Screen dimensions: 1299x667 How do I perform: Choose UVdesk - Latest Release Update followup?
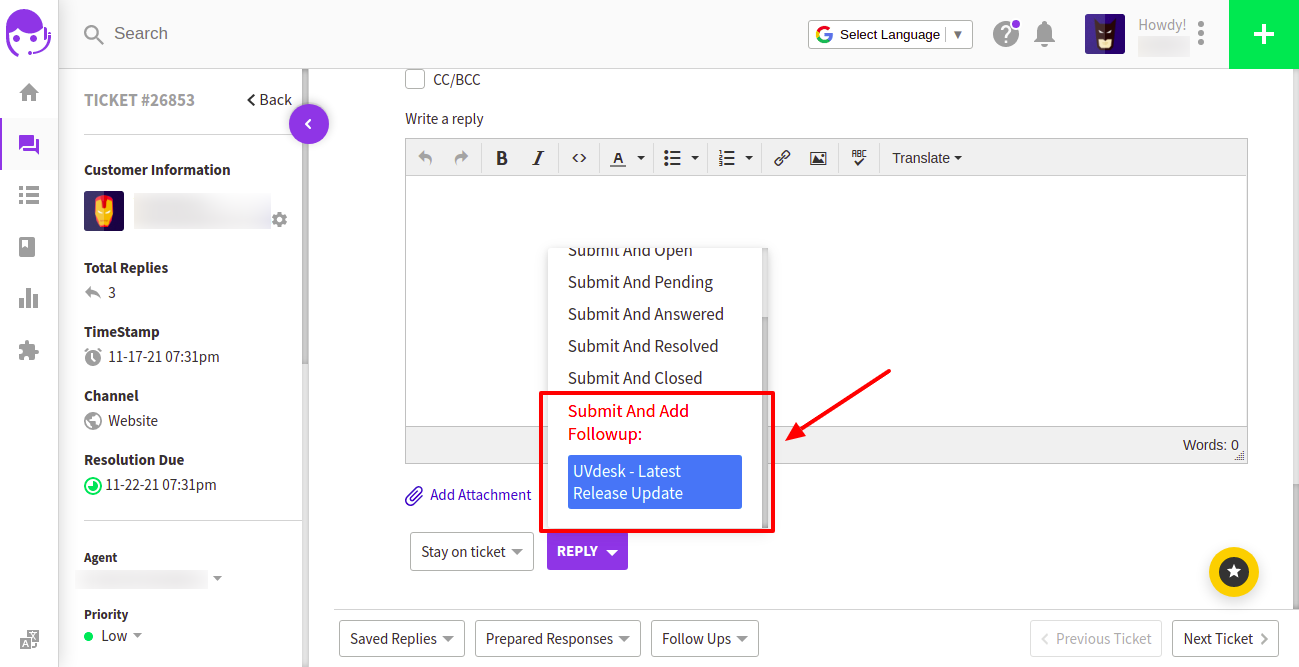point(655,482)
